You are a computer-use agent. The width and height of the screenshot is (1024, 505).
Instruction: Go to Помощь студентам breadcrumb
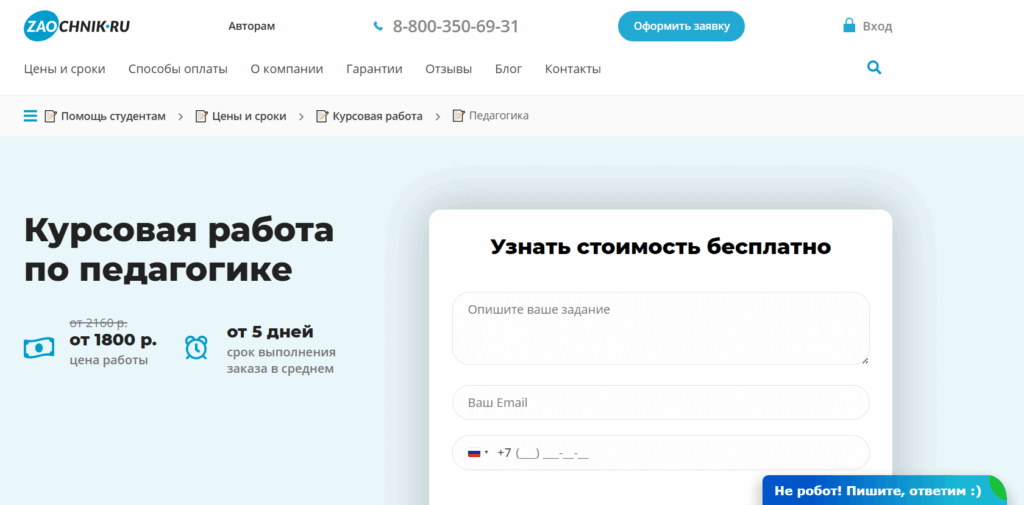pyautogui.click(x=114, y=116)
